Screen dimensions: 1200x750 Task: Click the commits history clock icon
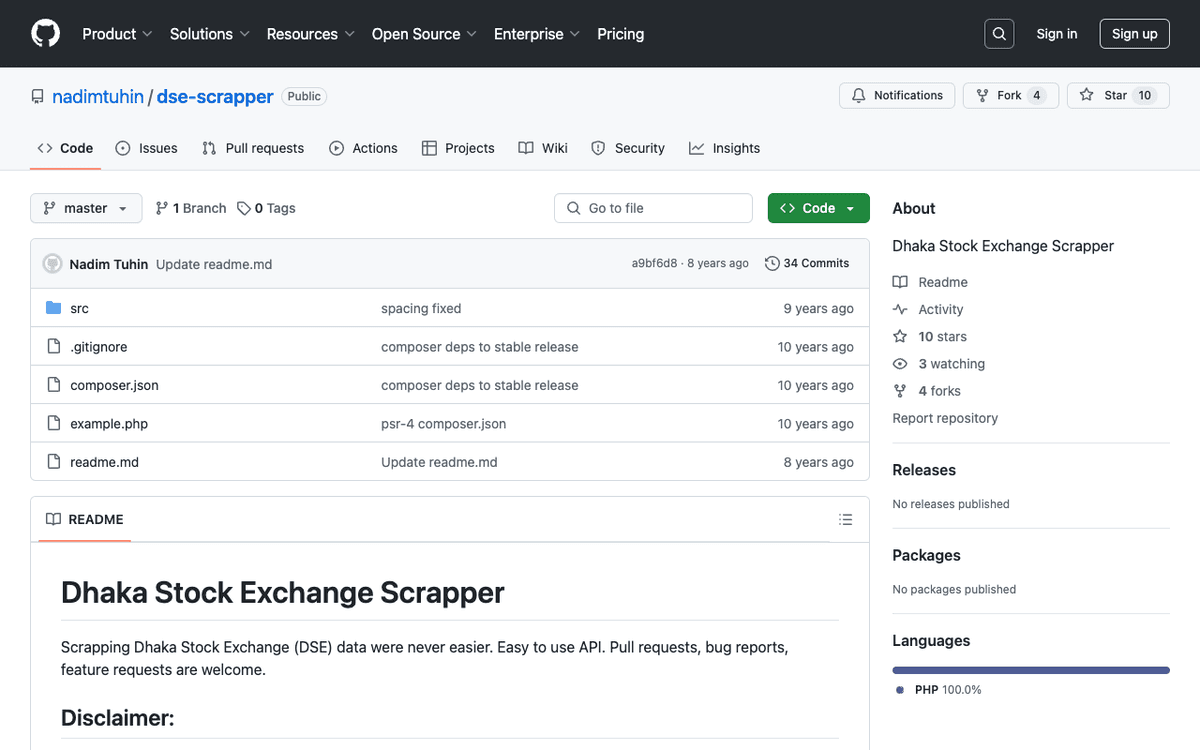point(772,263)
